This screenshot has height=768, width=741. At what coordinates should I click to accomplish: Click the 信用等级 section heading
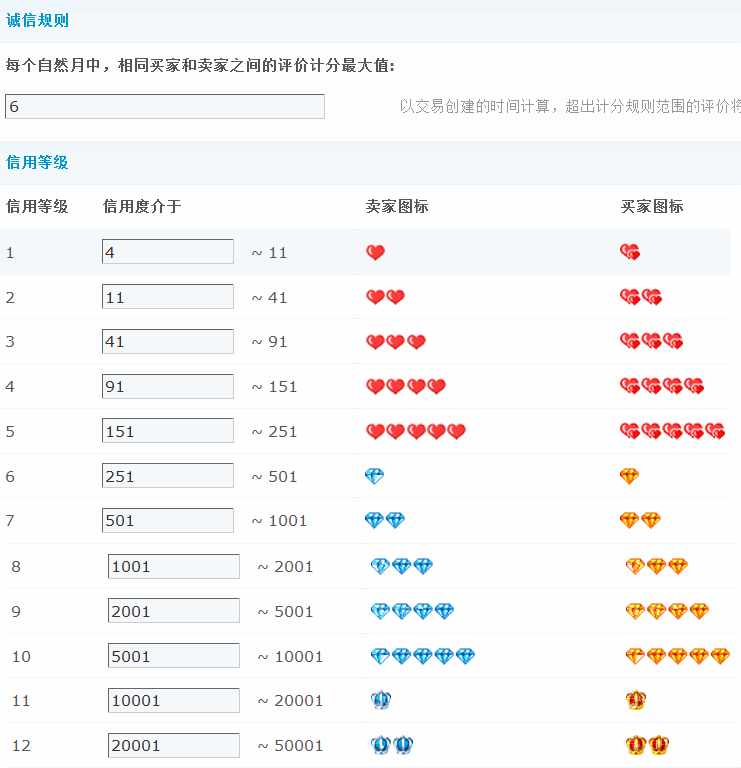pos(37,162)
